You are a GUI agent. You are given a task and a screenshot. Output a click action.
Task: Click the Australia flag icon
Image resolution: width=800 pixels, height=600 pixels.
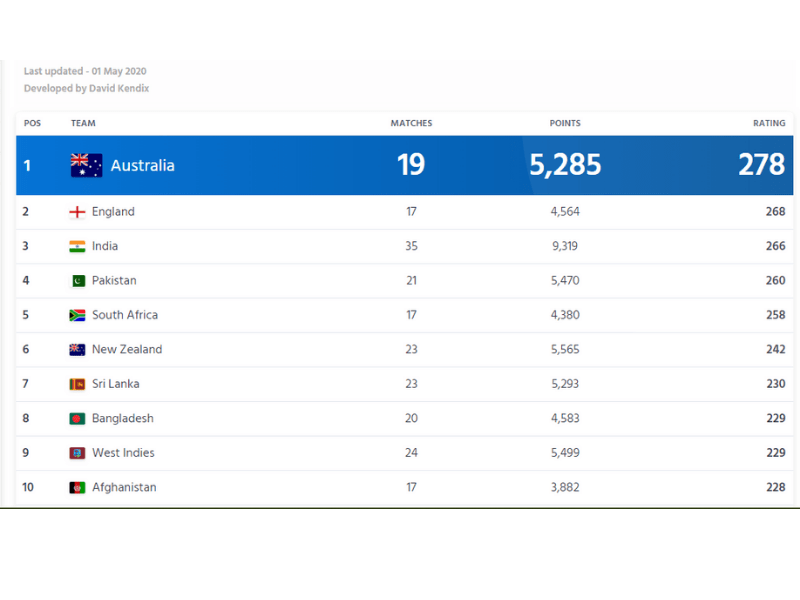(86, 165)
